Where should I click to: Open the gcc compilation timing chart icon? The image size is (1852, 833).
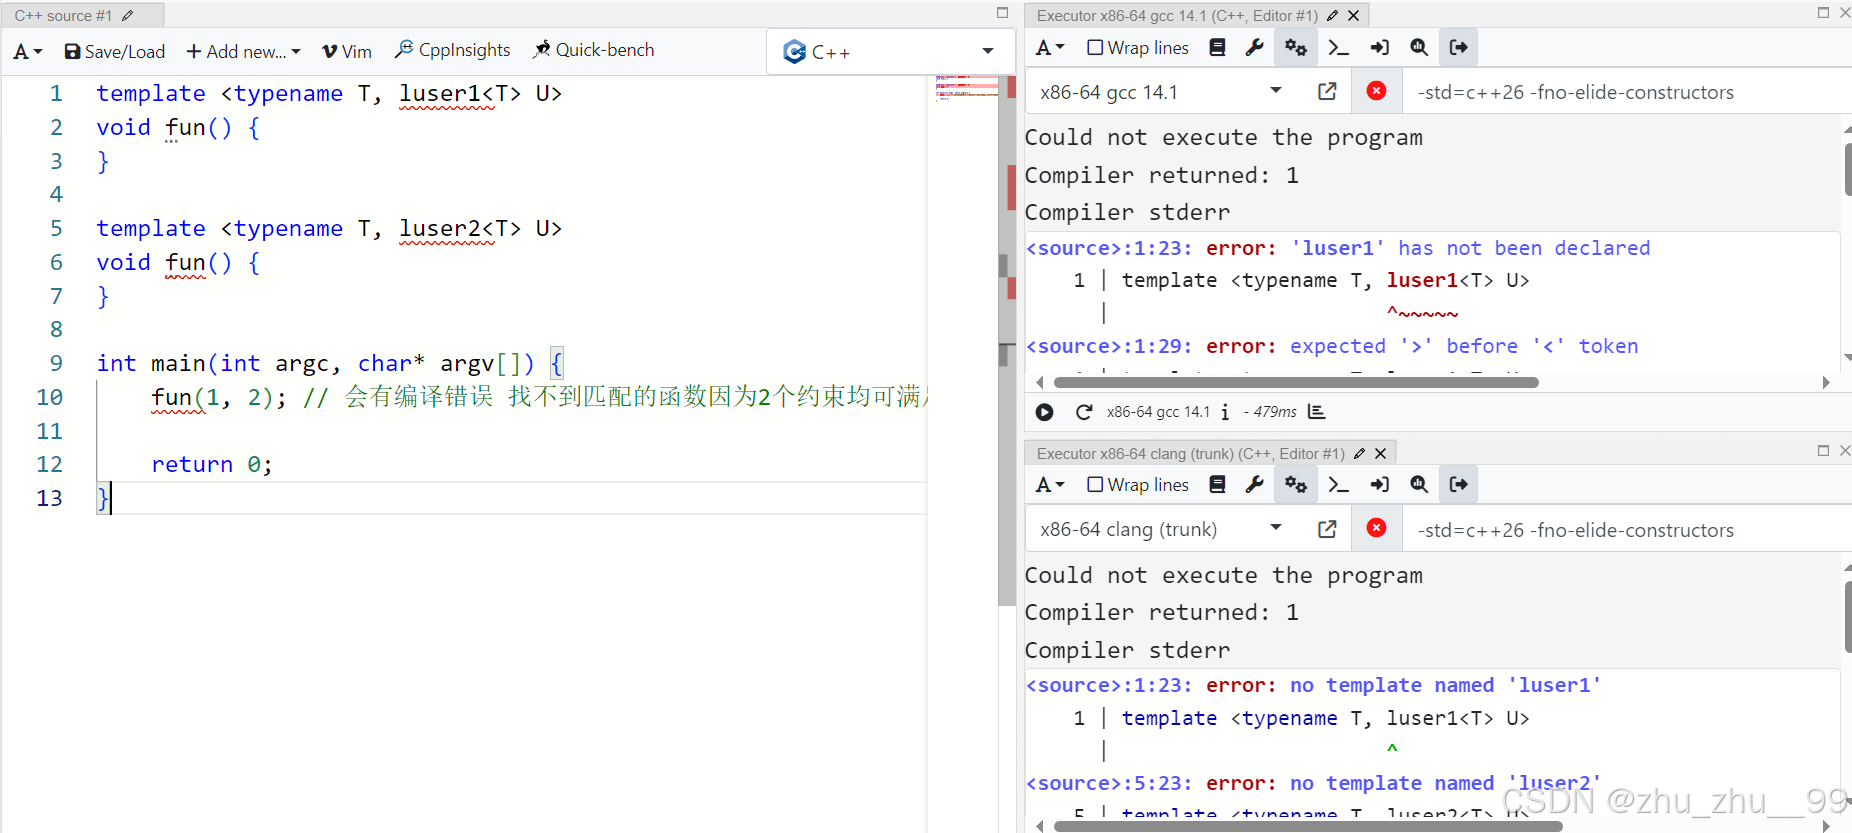pyautogui.click(x=1317, y=412)
